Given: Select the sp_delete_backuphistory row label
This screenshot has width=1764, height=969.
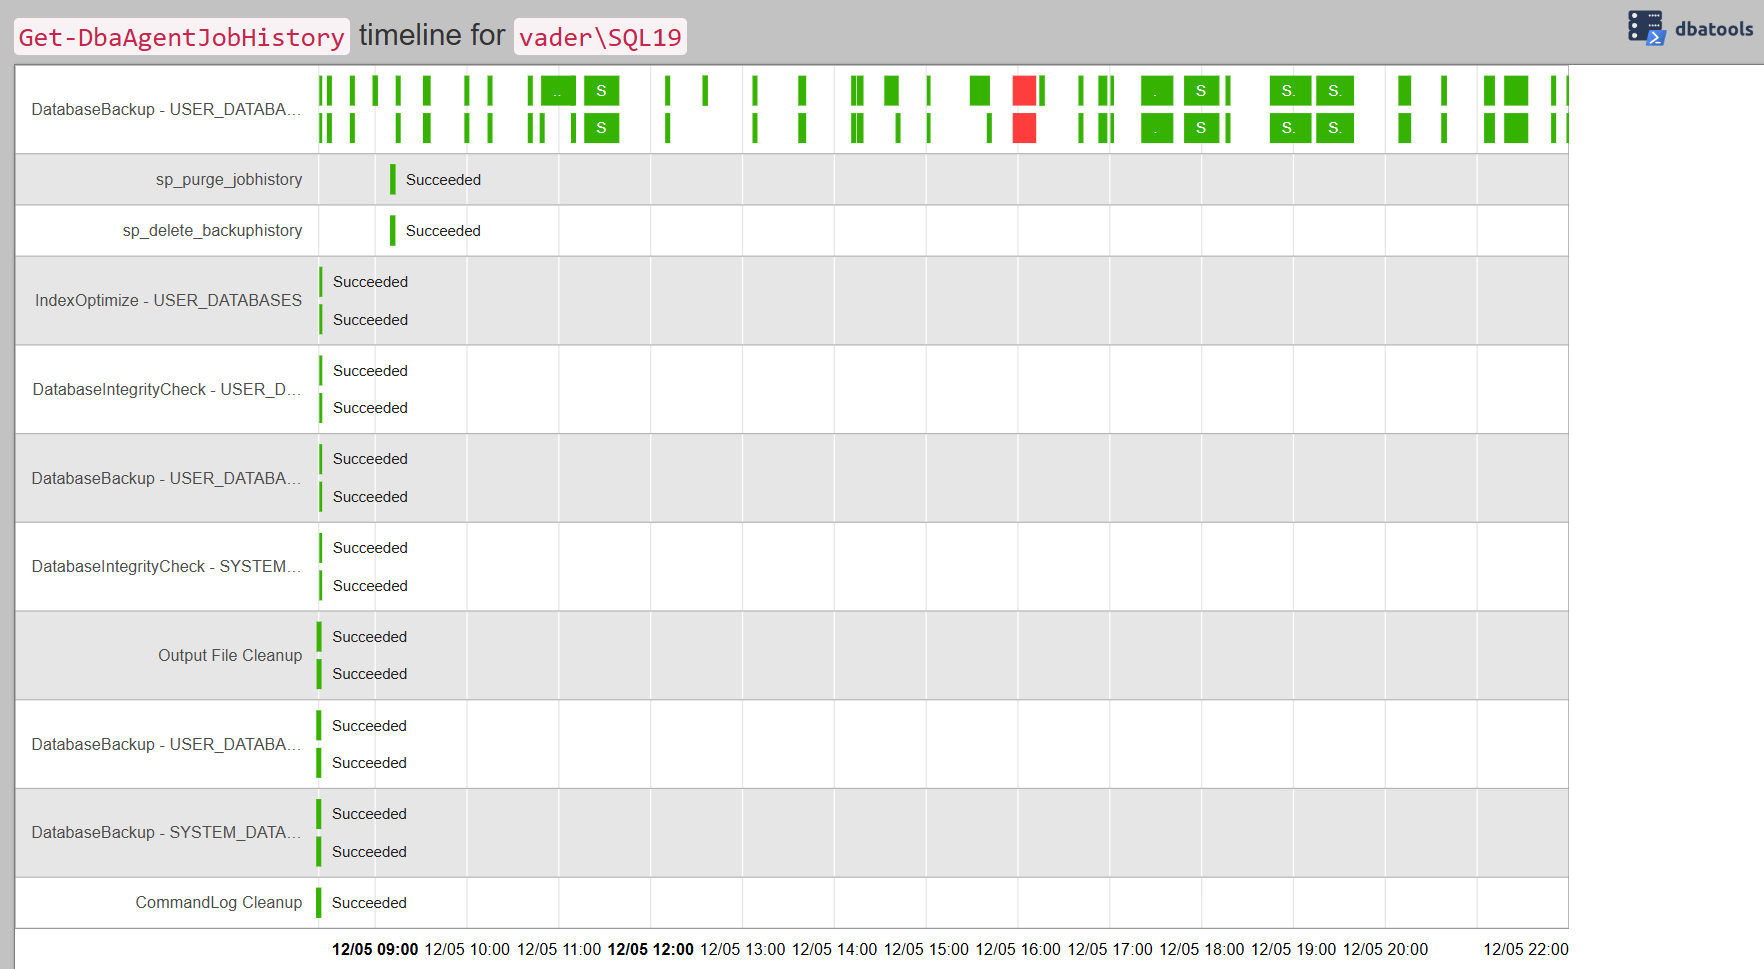Looking at the screenshot, I should pos(212,231).
